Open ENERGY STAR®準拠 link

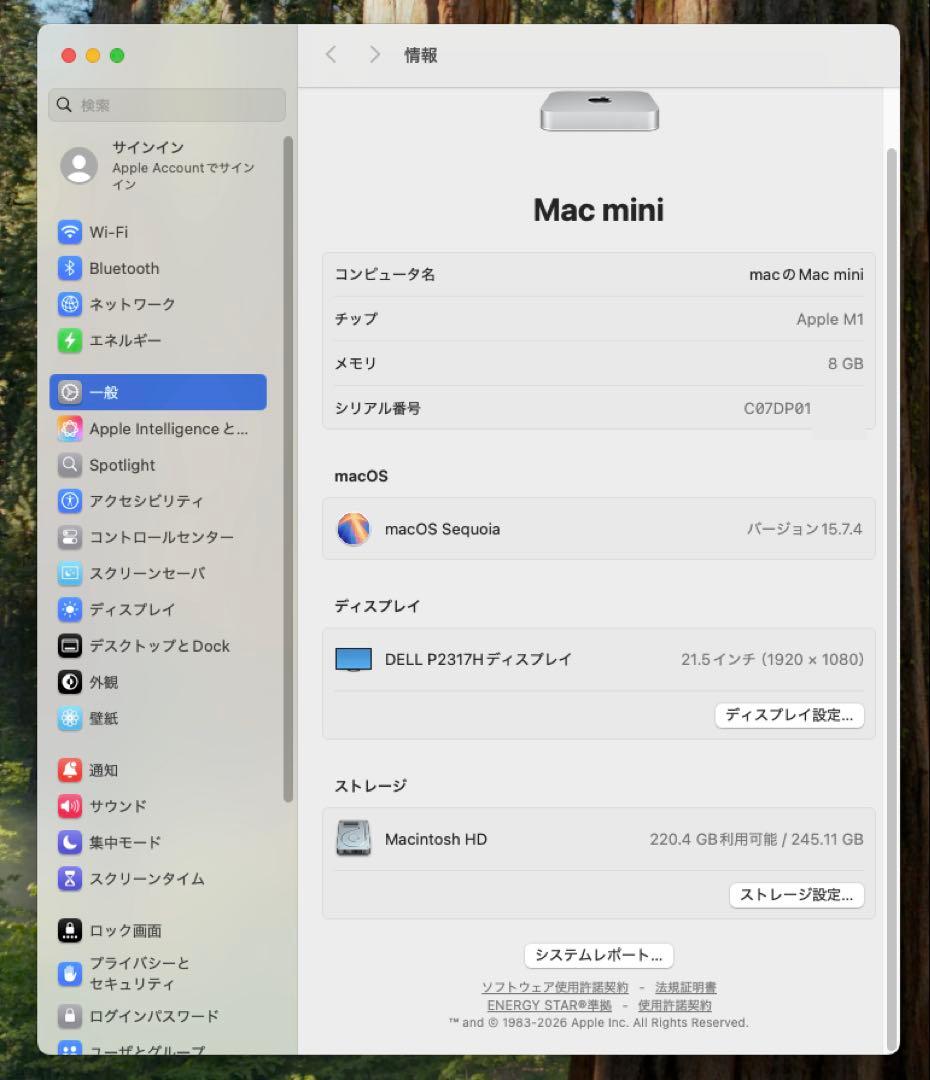point(549,1005)
